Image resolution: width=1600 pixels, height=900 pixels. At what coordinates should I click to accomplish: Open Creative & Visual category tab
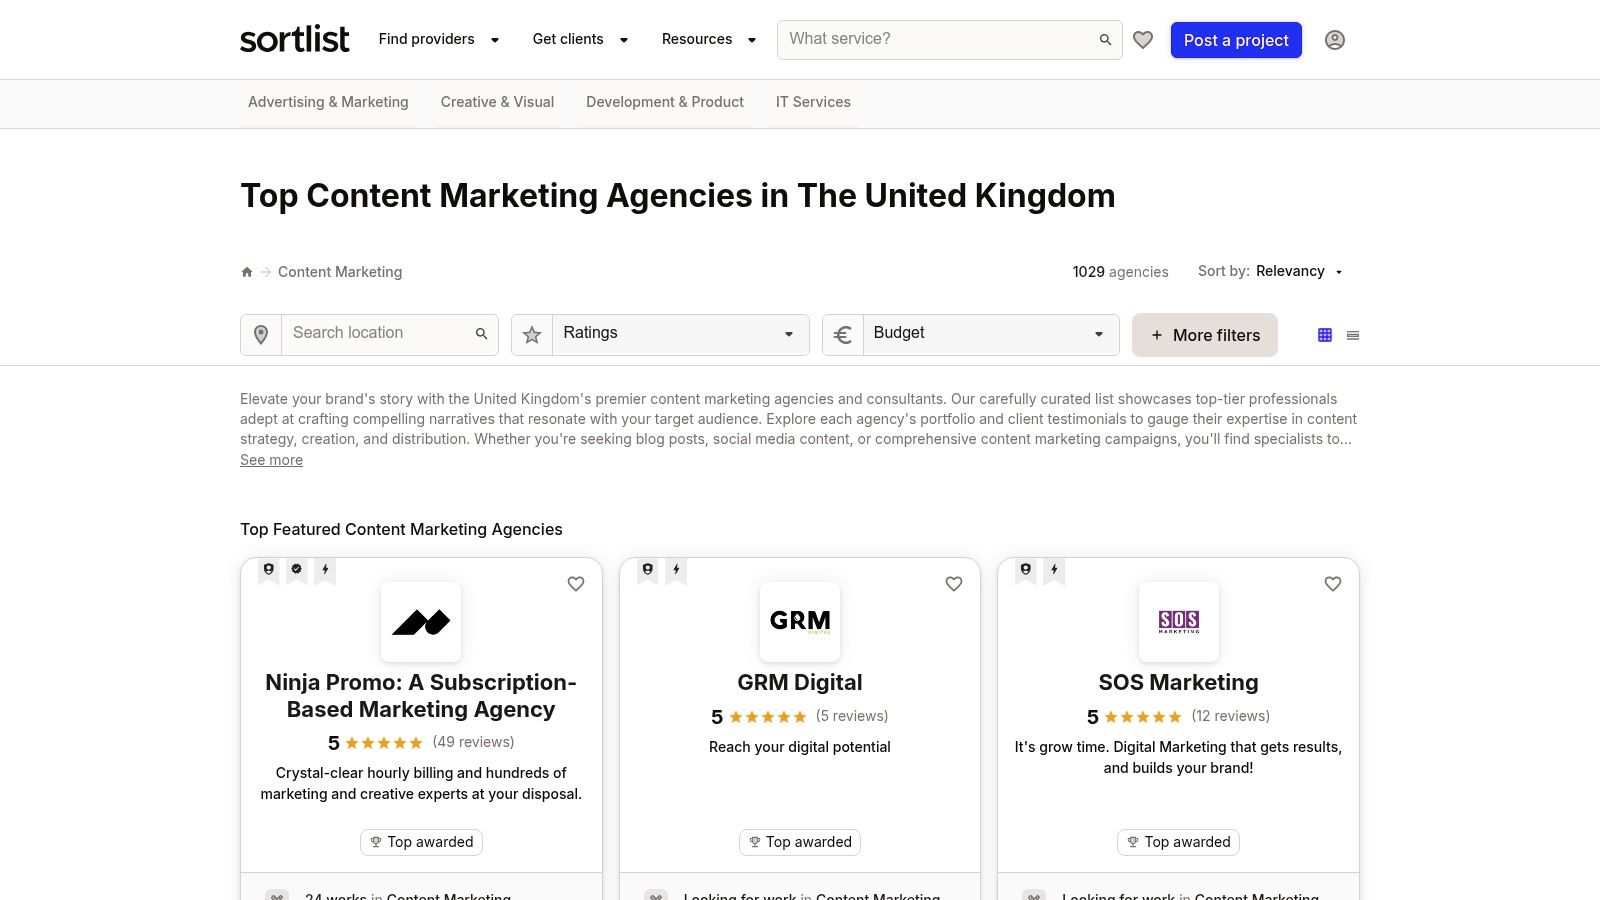tap(497, 102)
